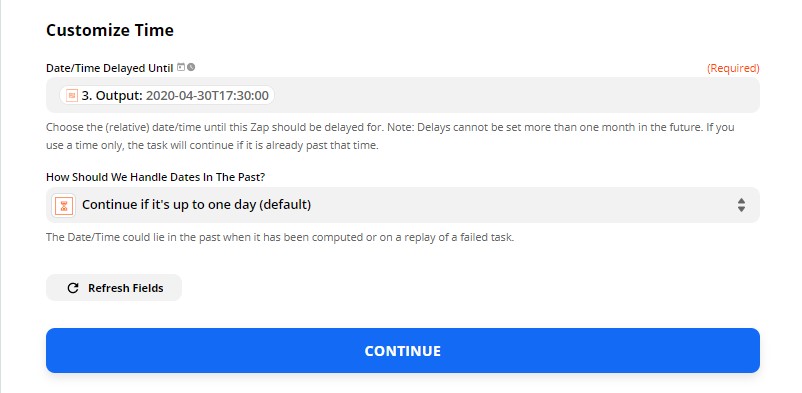Select the 3. Output 2020-04-30T17:30:00 pill
This screenshot has height=393, width=802.
point(167,95)
